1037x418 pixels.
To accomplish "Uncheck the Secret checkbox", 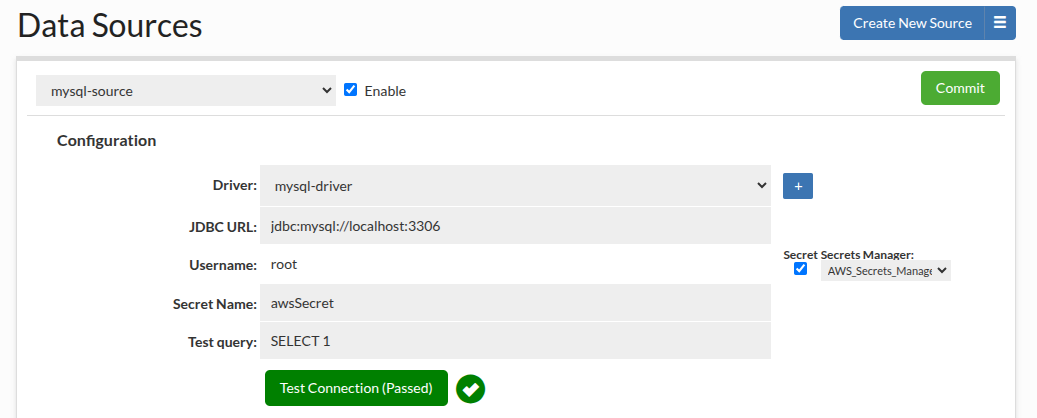I will (800, 269).
